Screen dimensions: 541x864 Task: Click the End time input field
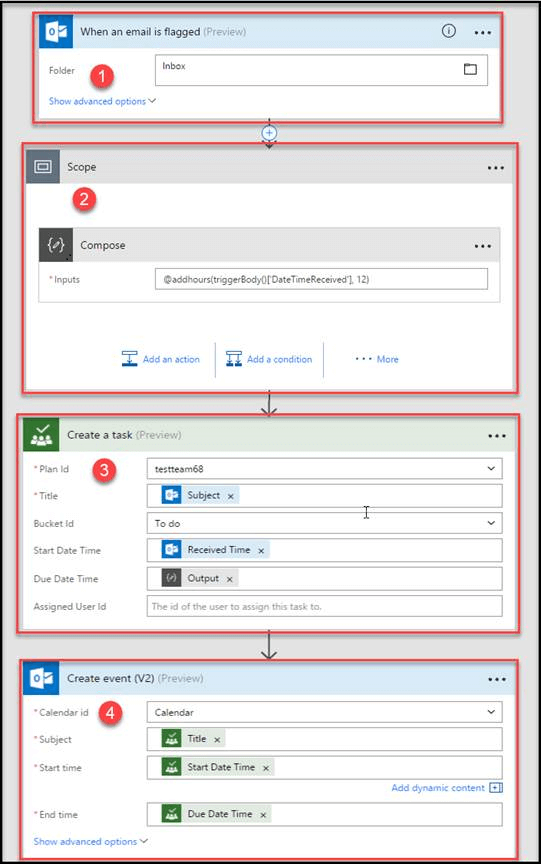324,814
